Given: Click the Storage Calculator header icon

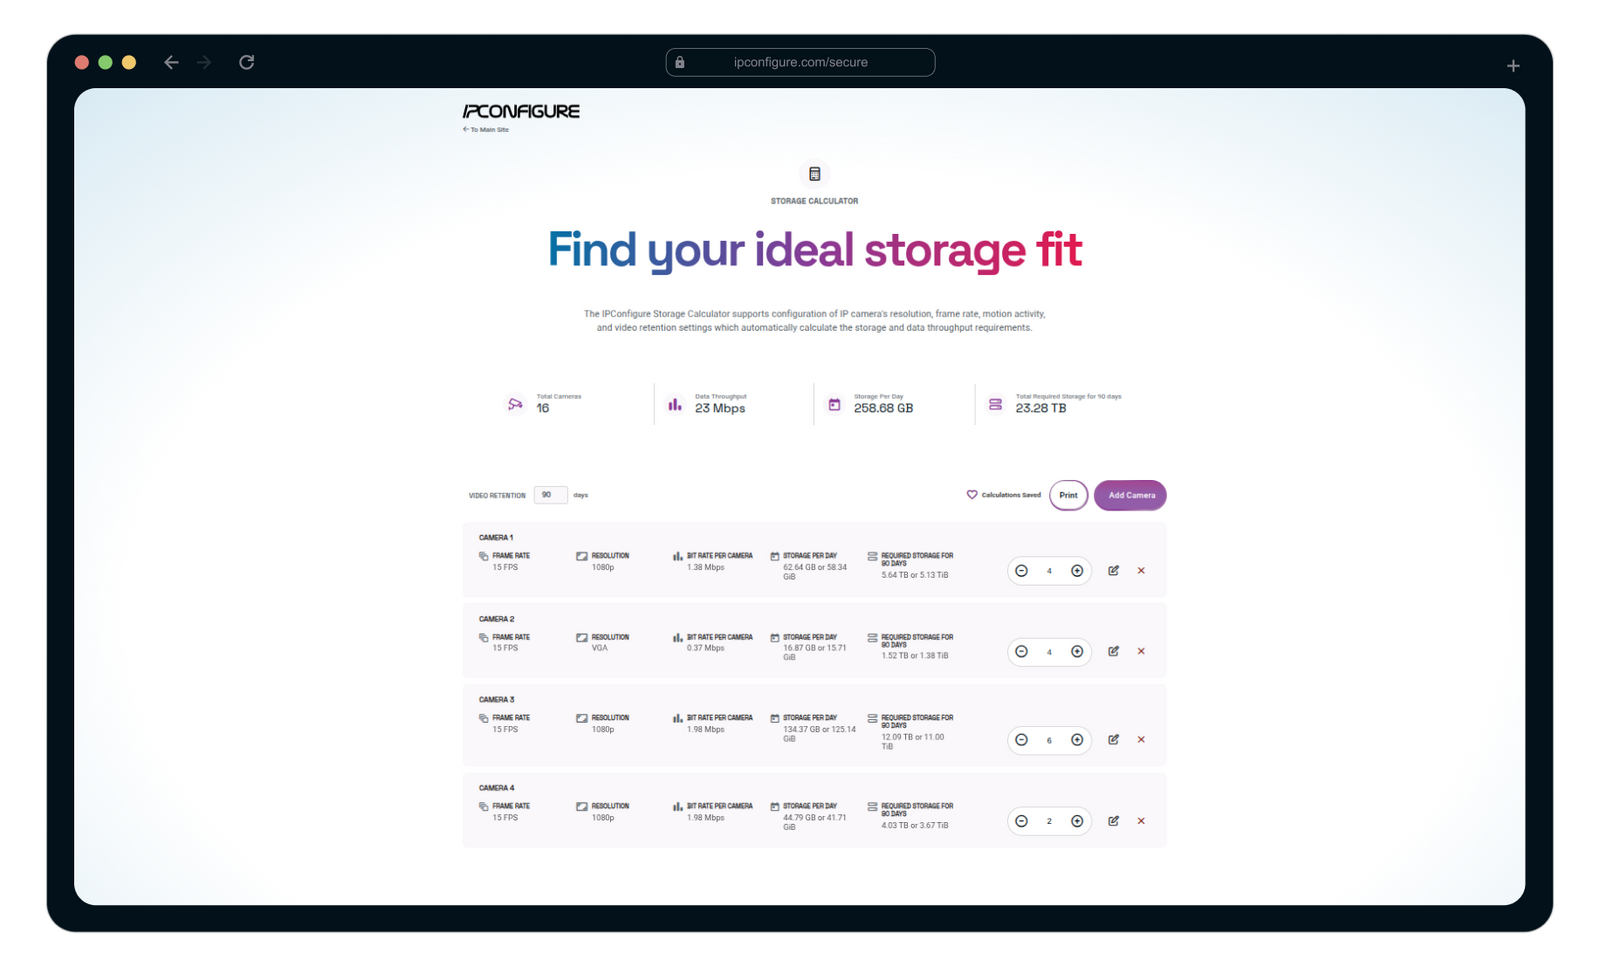Looking at the screenshot, I should (814, 174).
